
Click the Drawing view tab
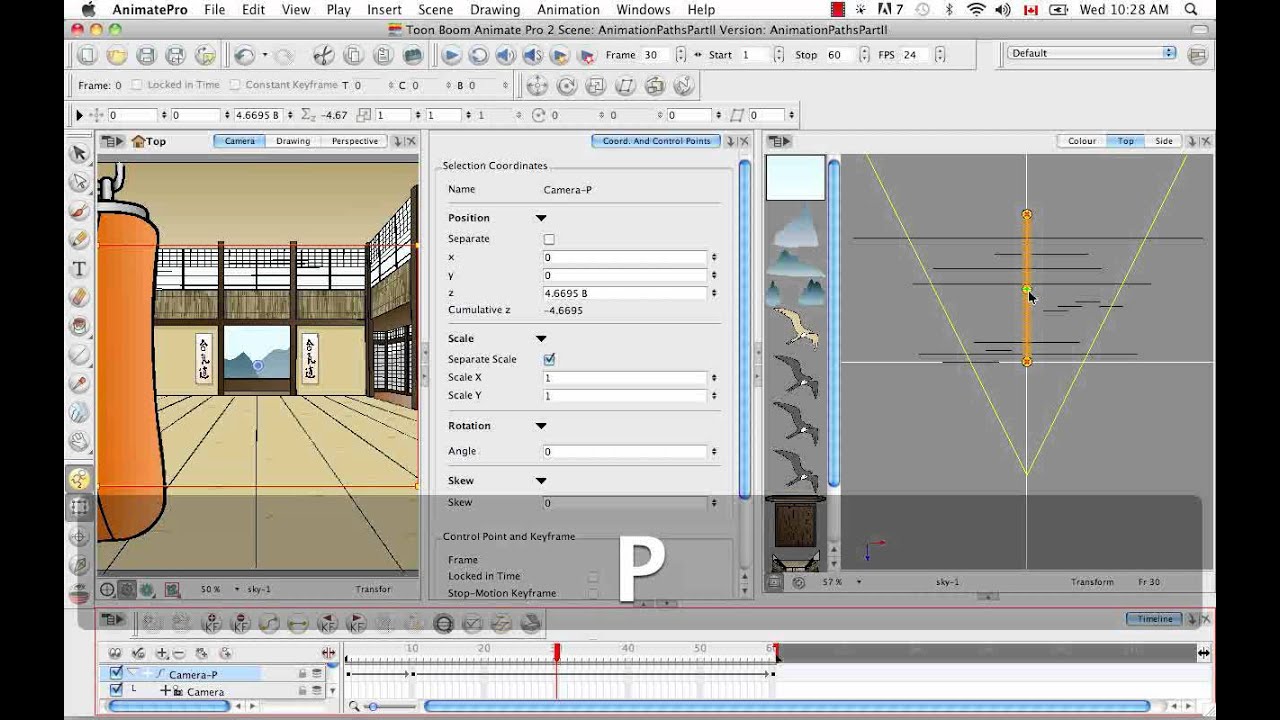point(293,141)
